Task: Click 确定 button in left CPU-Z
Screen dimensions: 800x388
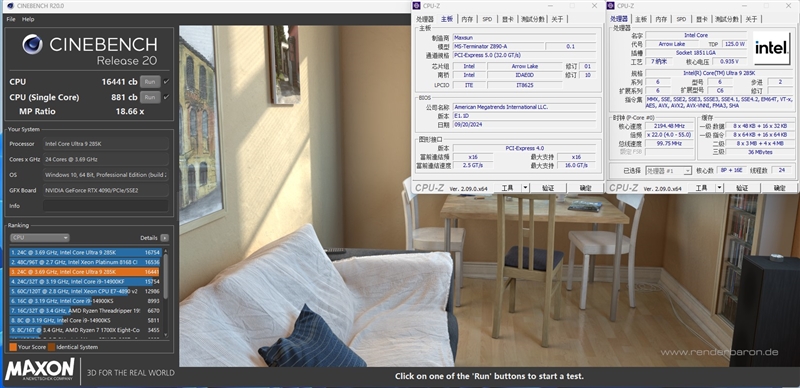Action: click(x=586, y=188)
